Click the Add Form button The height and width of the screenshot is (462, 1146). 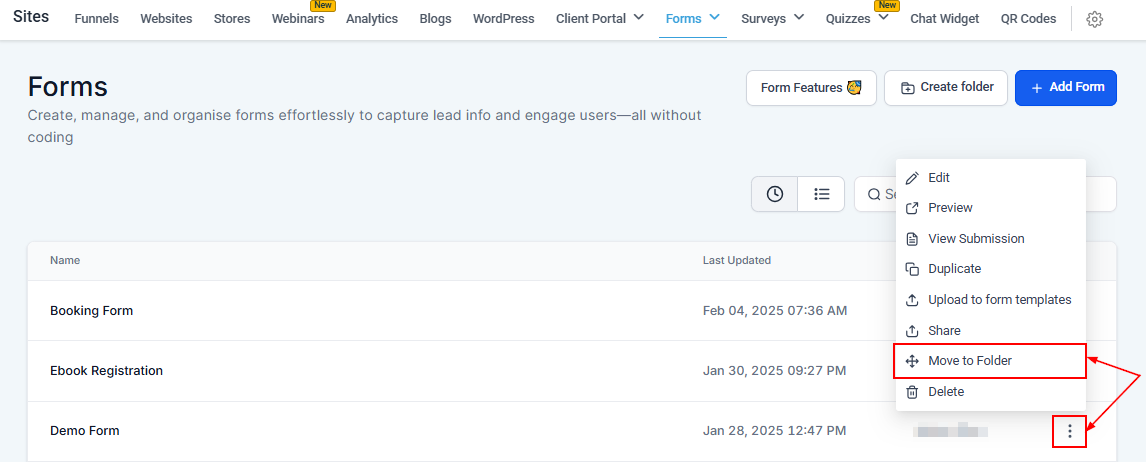(1066, 88)
